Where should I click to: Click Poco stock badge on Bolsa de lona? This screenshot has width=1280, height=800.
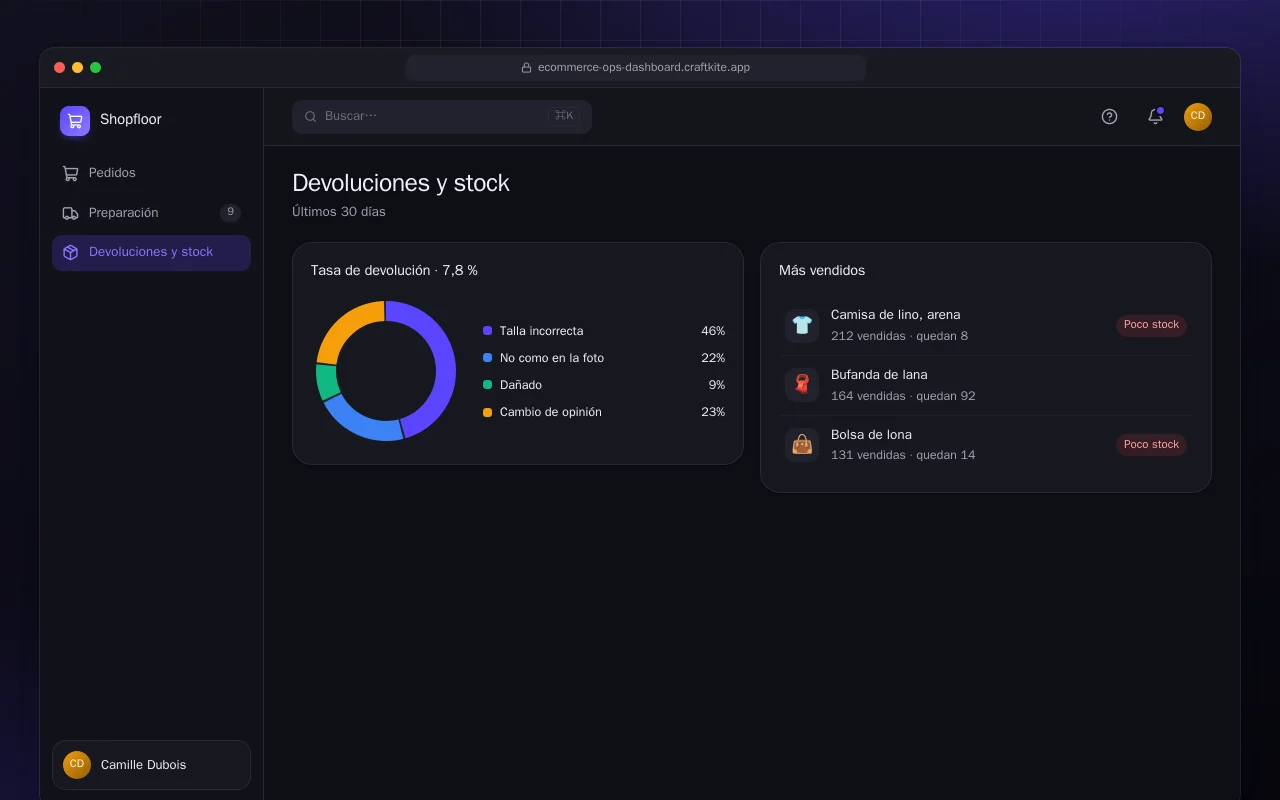tap(1151, 445)
